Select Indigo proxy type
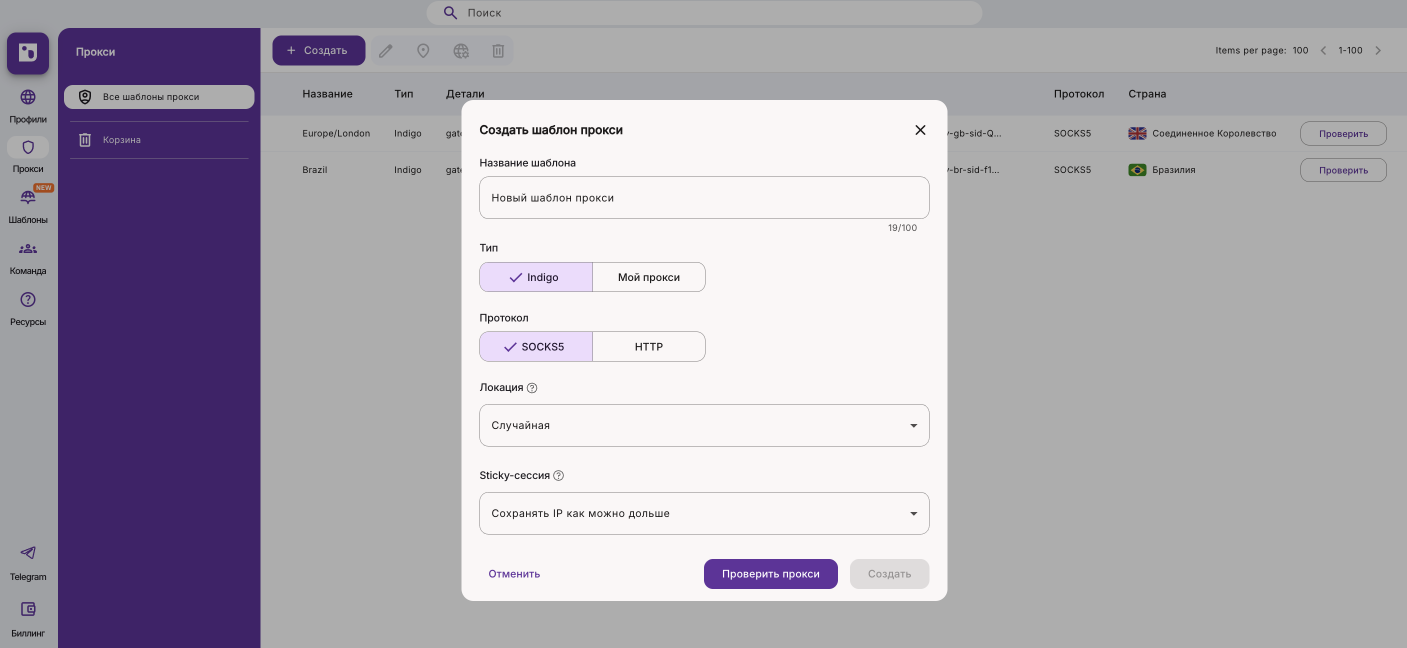Image resolution: width=1407 pixels, height=648 pixels. coord(536,277)
